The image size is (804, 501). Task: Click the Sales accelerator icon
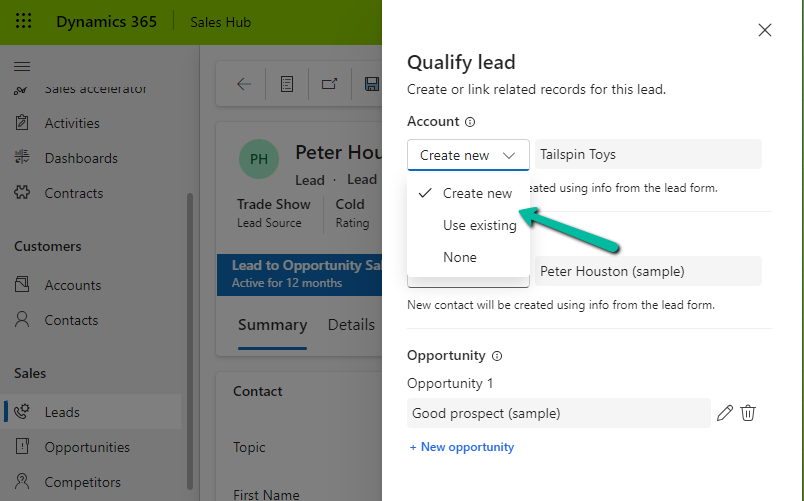pos(21,91)
